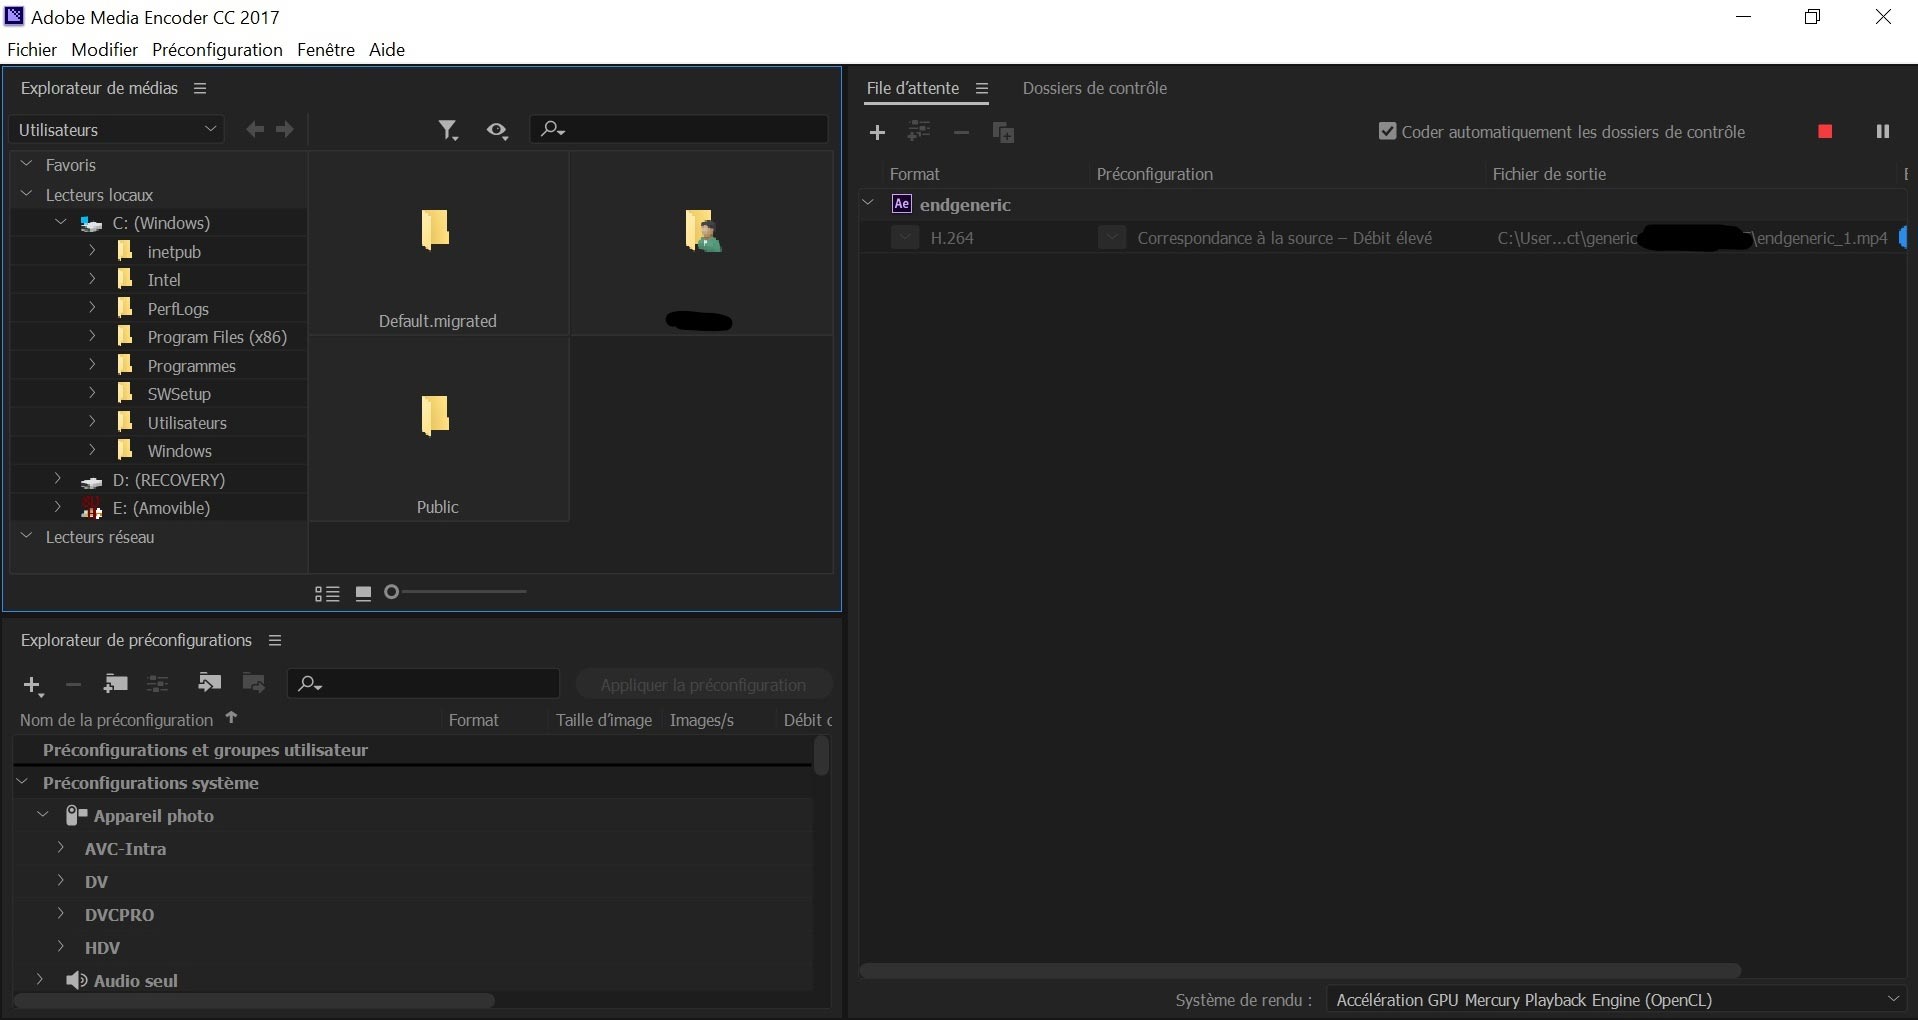Open the Aide menu
1918x1020 pixels.
(387, 49)
